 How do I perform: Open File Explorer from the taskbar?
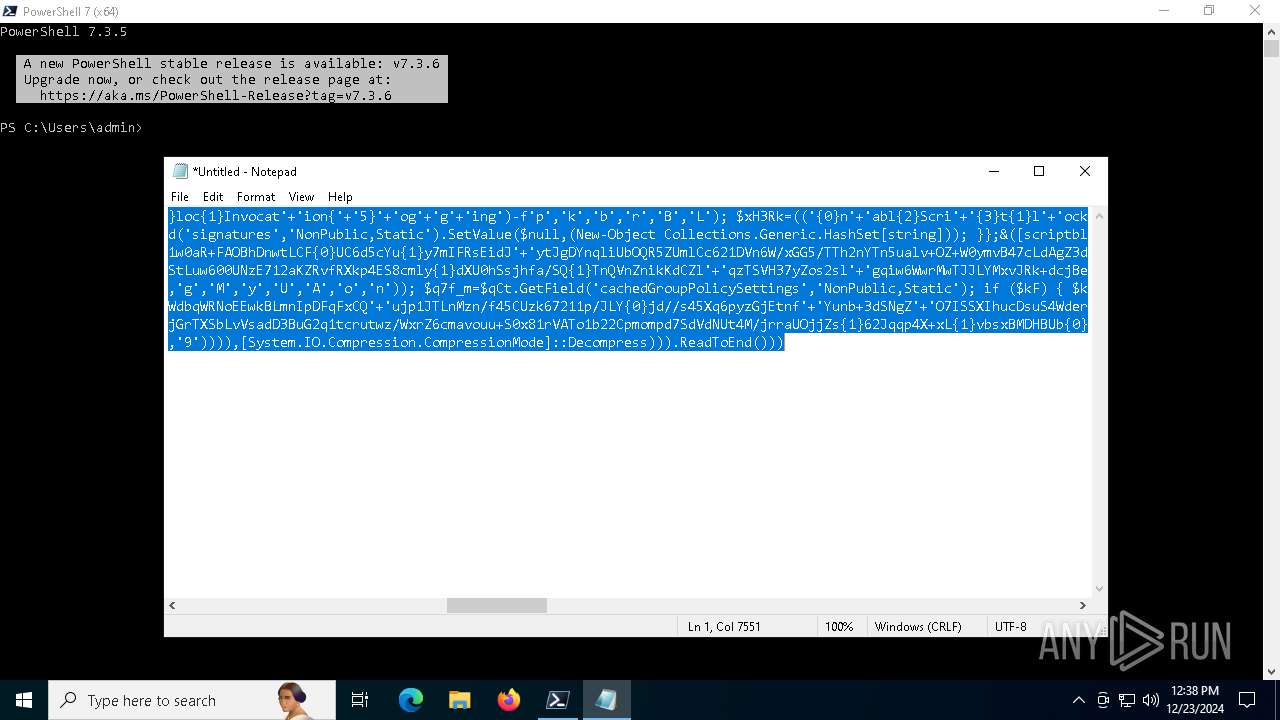459,700
